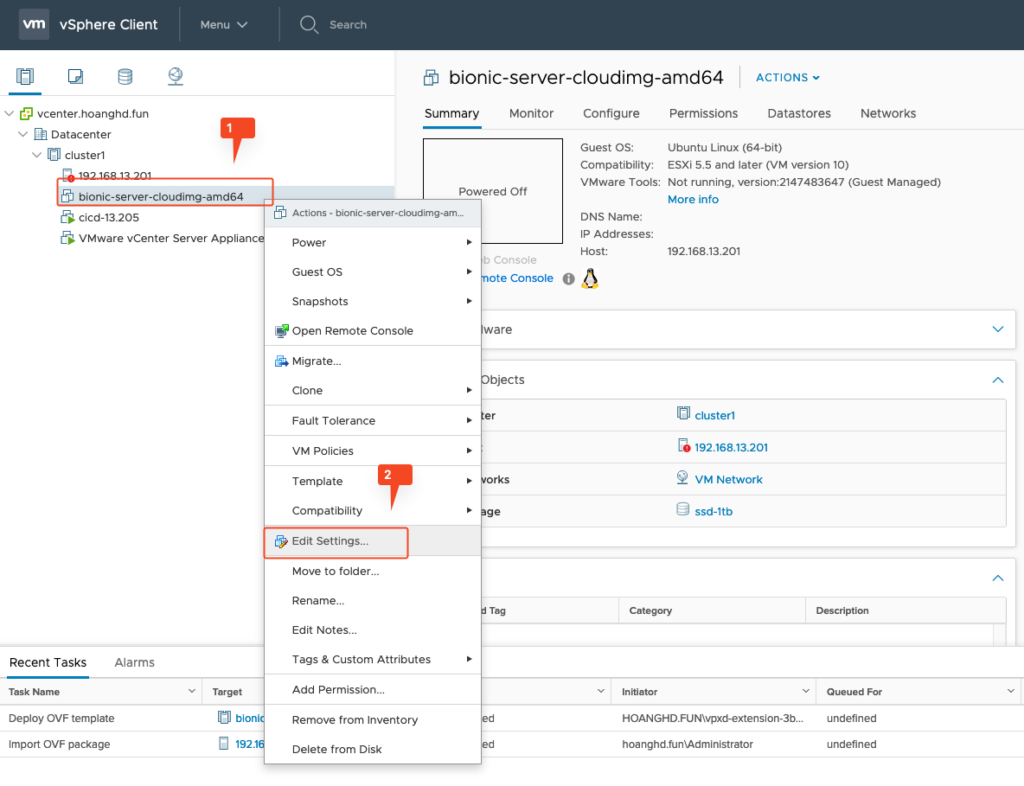Open the Menu dropdown
The image size is (1024, 786).
(x=223, y=25)
